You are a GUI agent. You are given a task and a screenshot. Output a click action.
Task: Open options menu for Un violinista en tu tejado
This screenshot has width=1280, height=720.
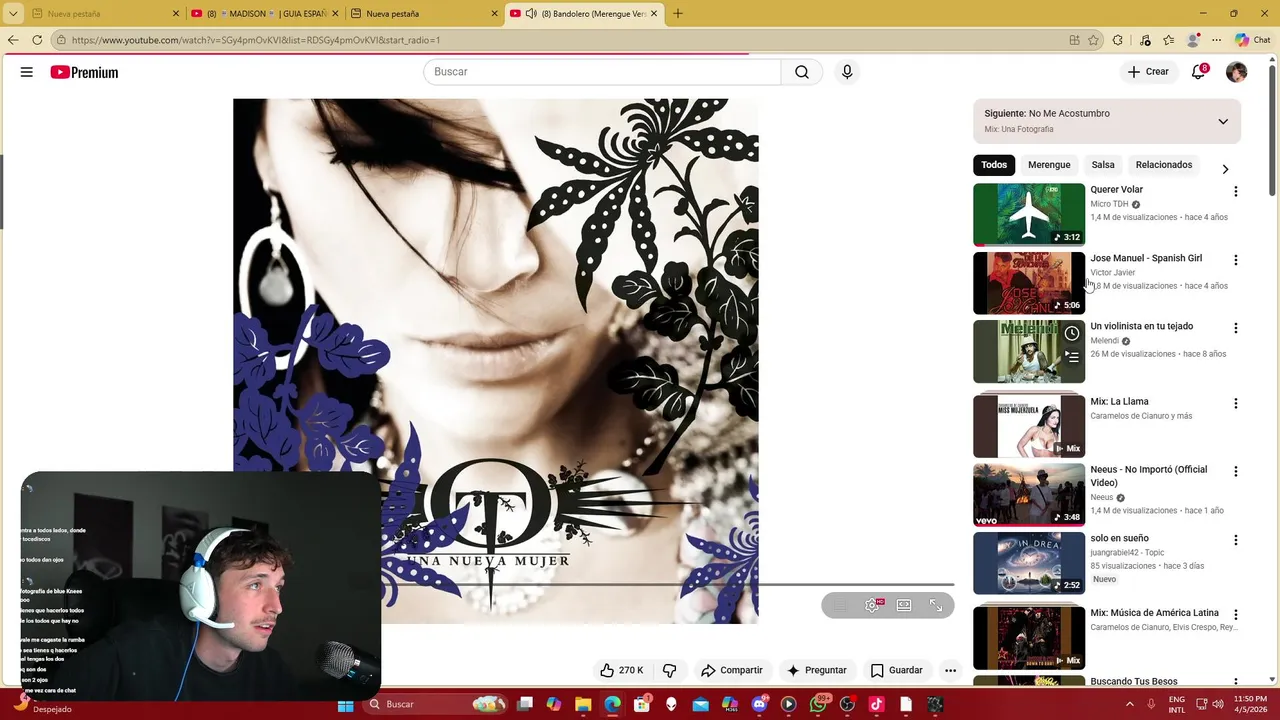[x=1235, y=328]
